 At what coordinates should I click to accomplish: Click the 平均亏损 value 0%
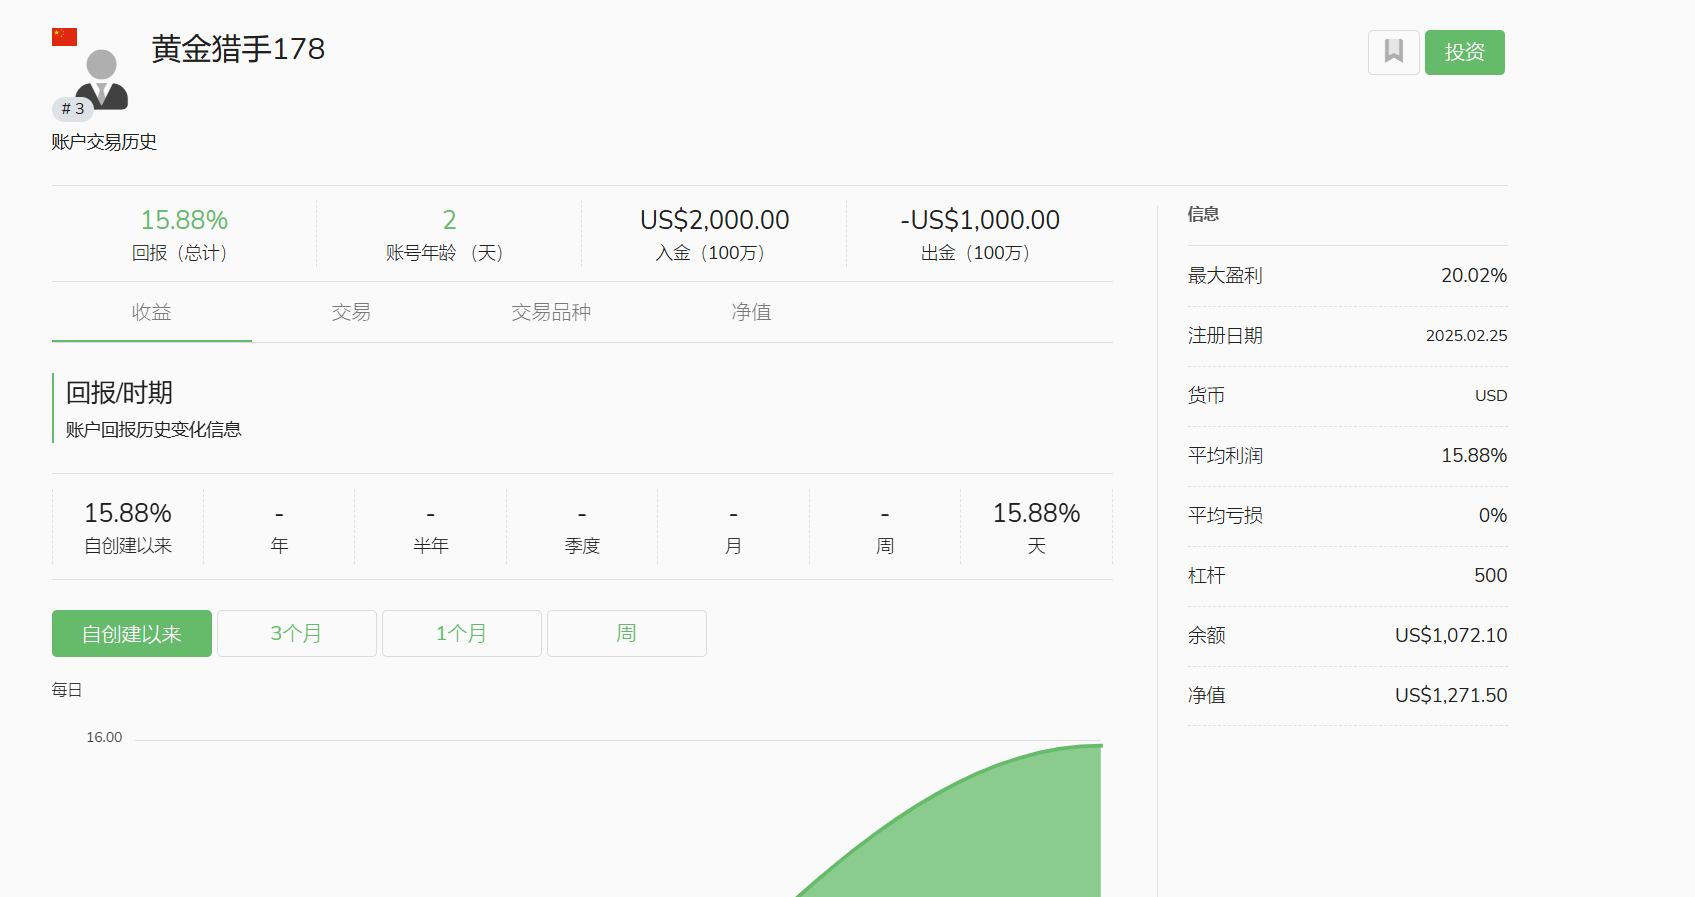[1493, 516]
